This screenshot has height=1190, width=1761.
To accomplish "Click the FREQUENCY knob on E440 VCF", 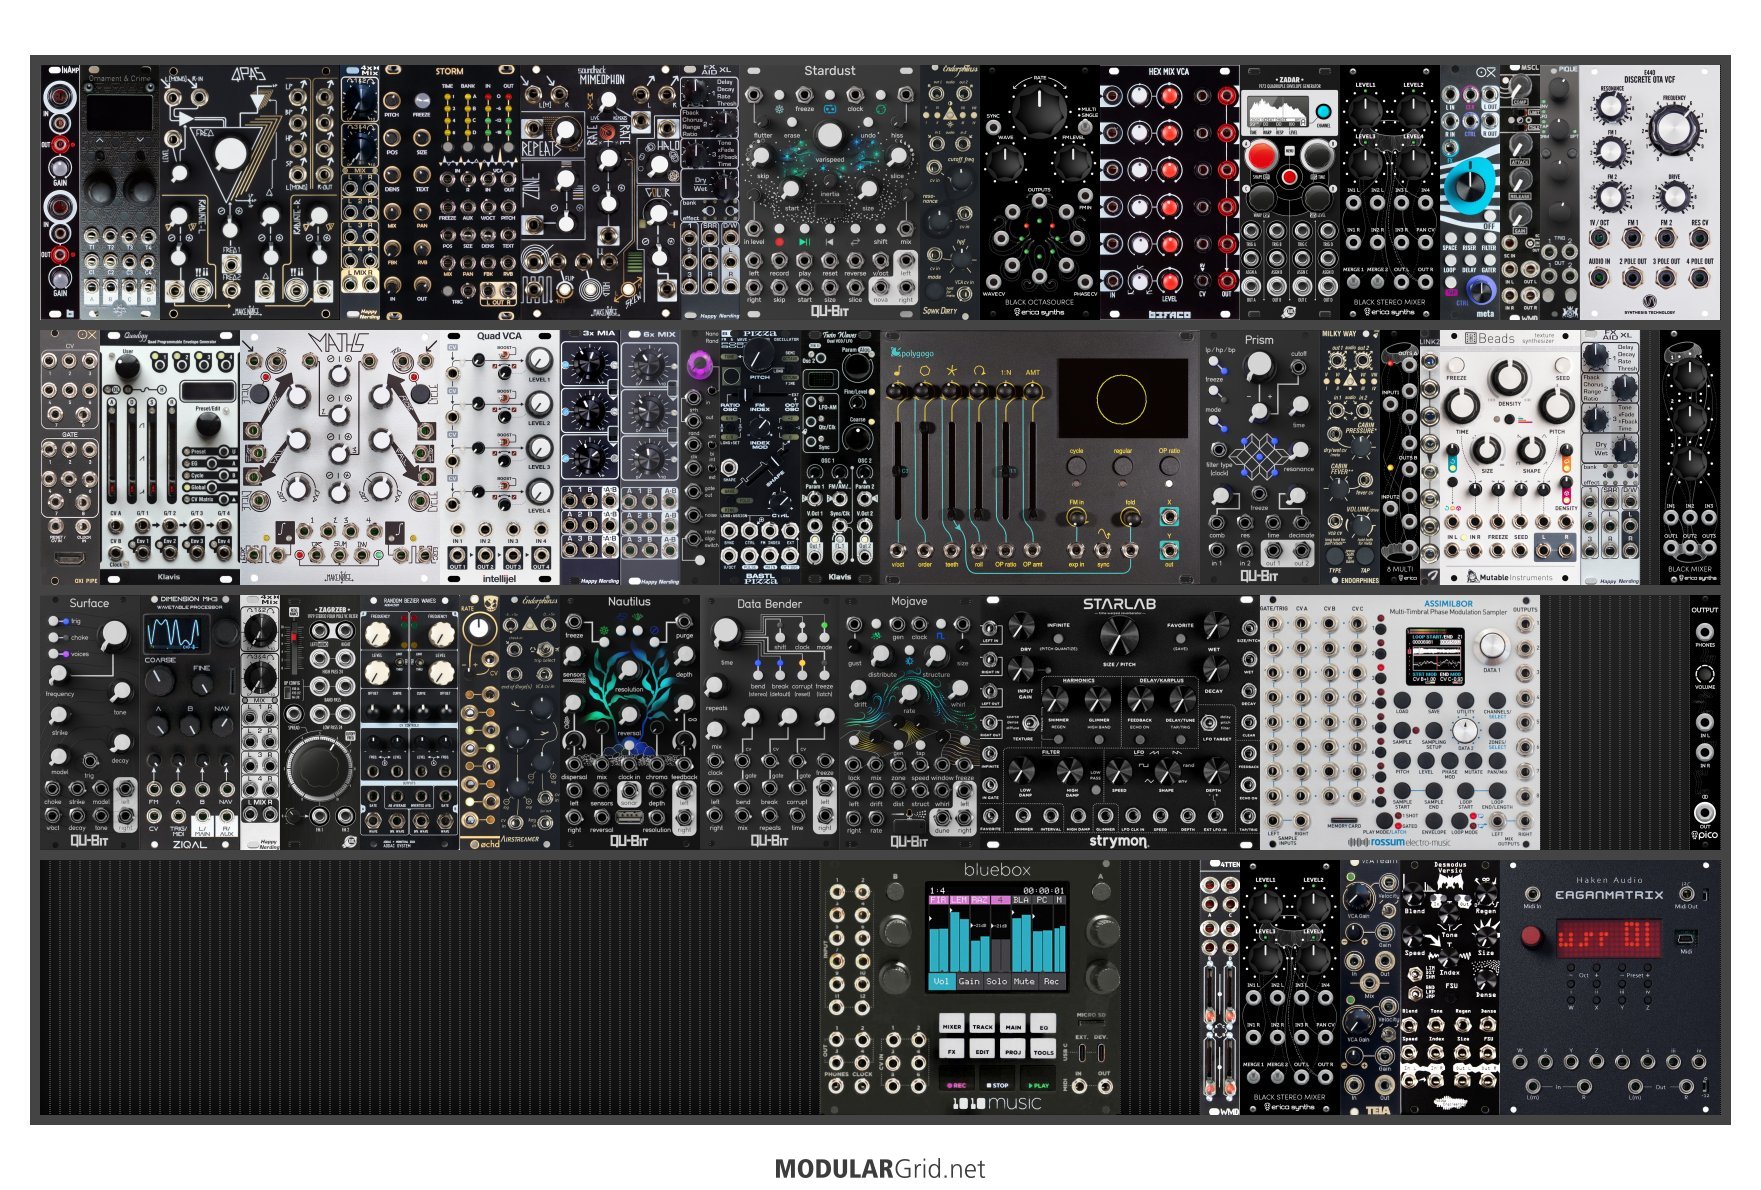I will point(1673,130).
